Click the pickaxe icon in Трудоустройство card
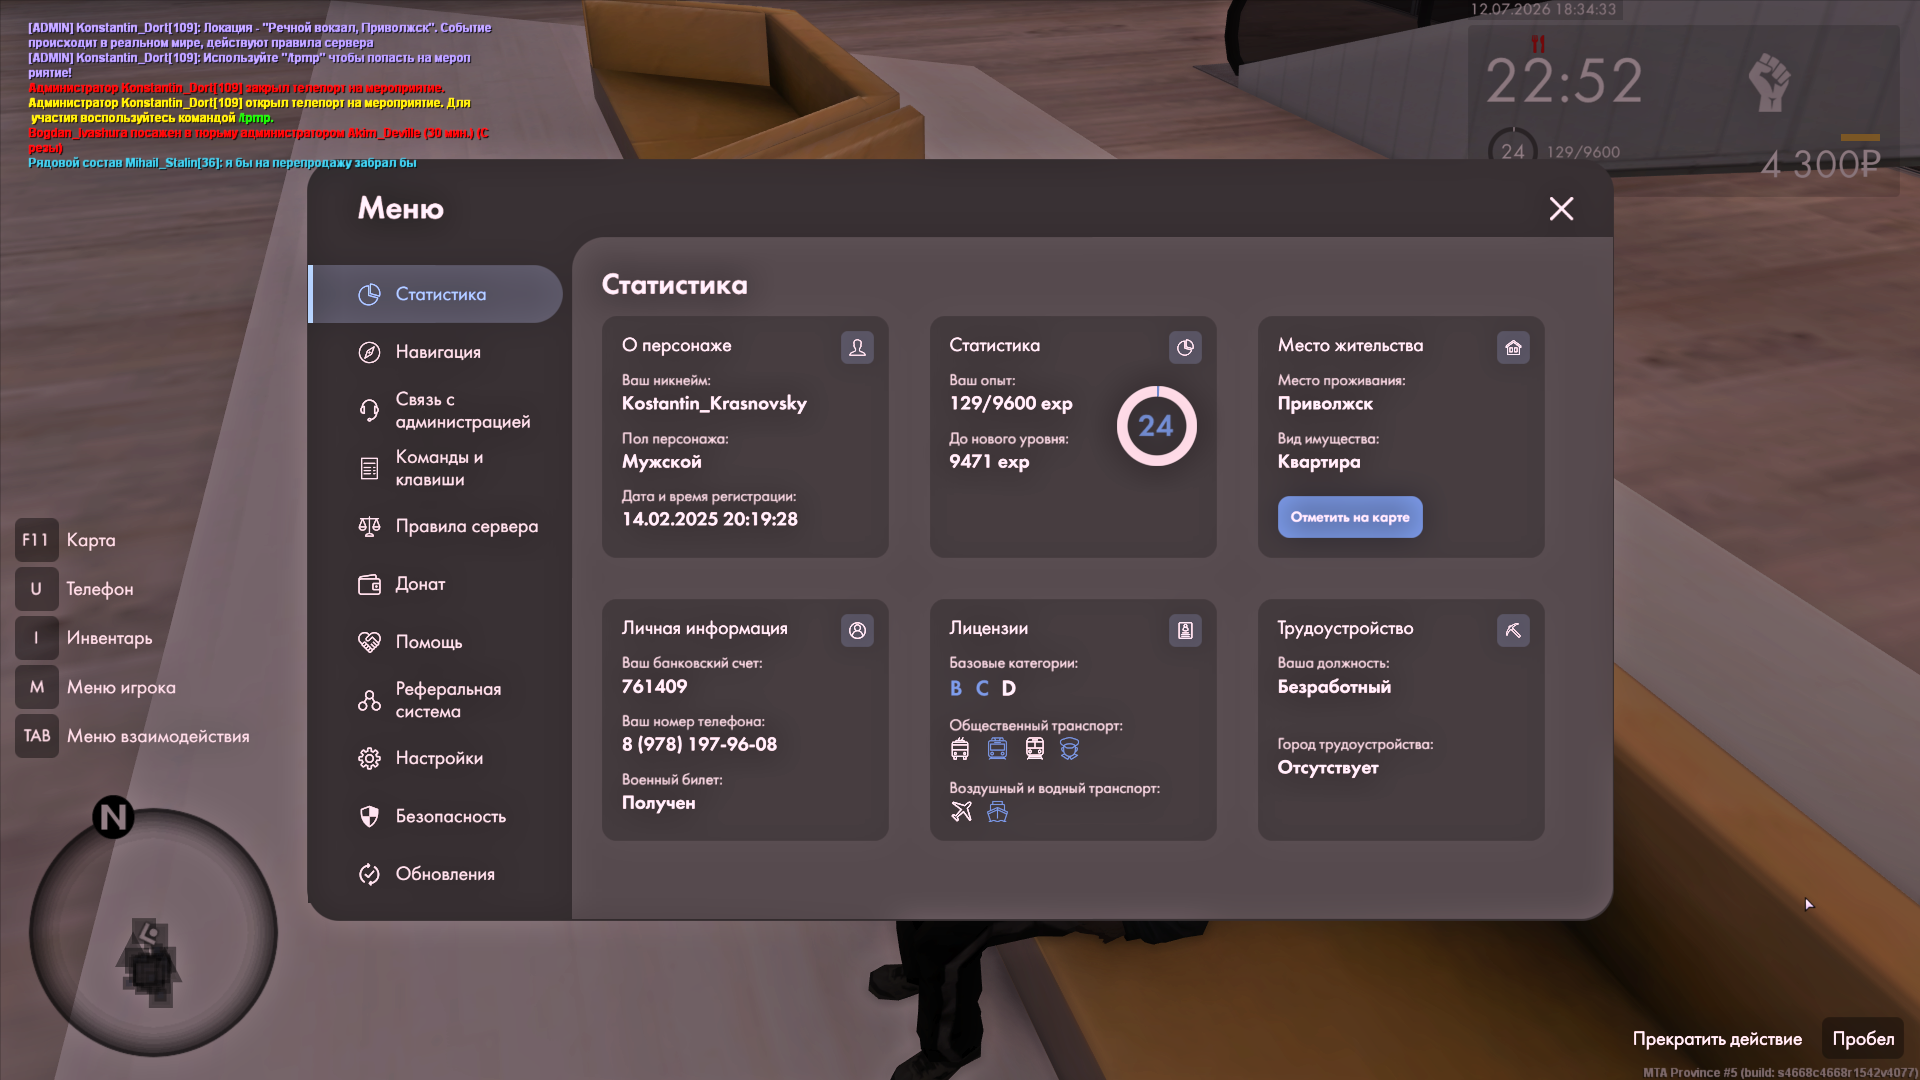The width and height of the screenshot is (1920, 1080). 1513,630
